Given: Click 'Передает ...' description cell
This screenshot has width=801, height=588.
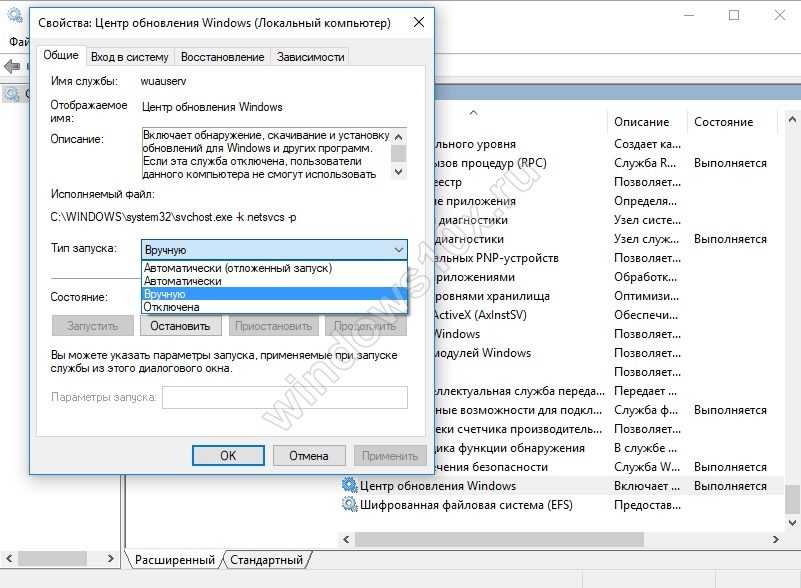Looking at the screenshot, I should click(645, 391).
